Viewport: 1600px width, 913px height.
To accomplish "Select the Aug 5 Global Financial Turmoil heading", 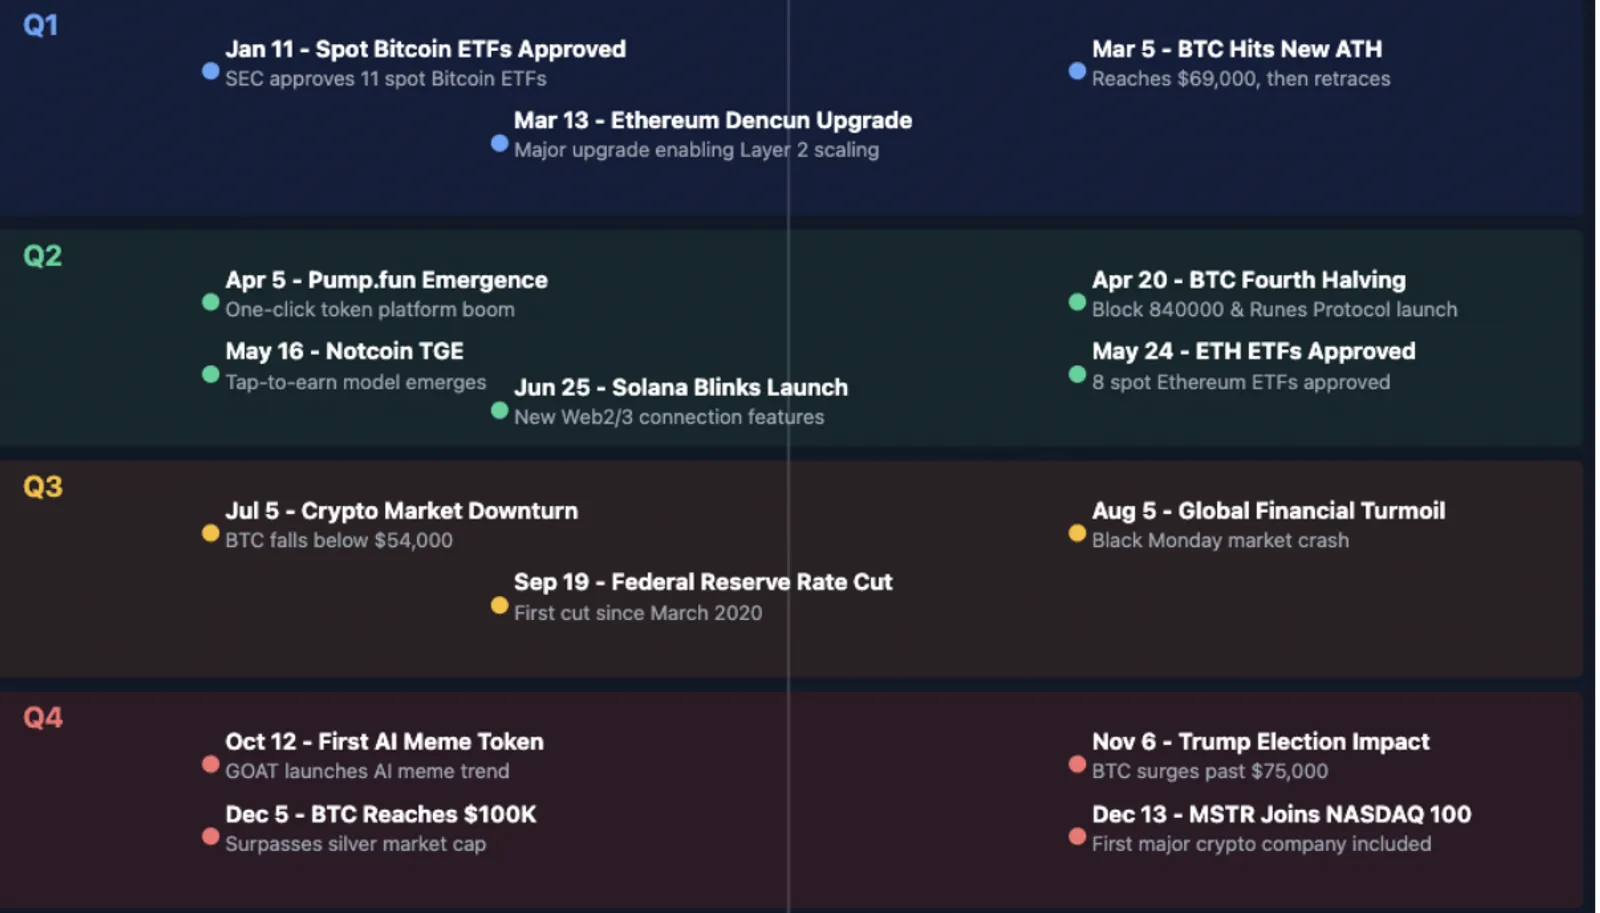I will (1268, 511).
